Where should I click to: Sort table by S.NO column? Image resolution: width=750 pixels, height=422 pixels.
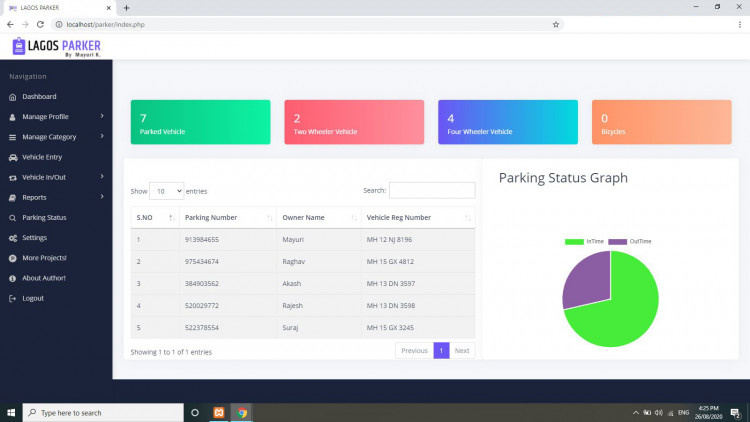pyautogui.click(x=153, y=217)
